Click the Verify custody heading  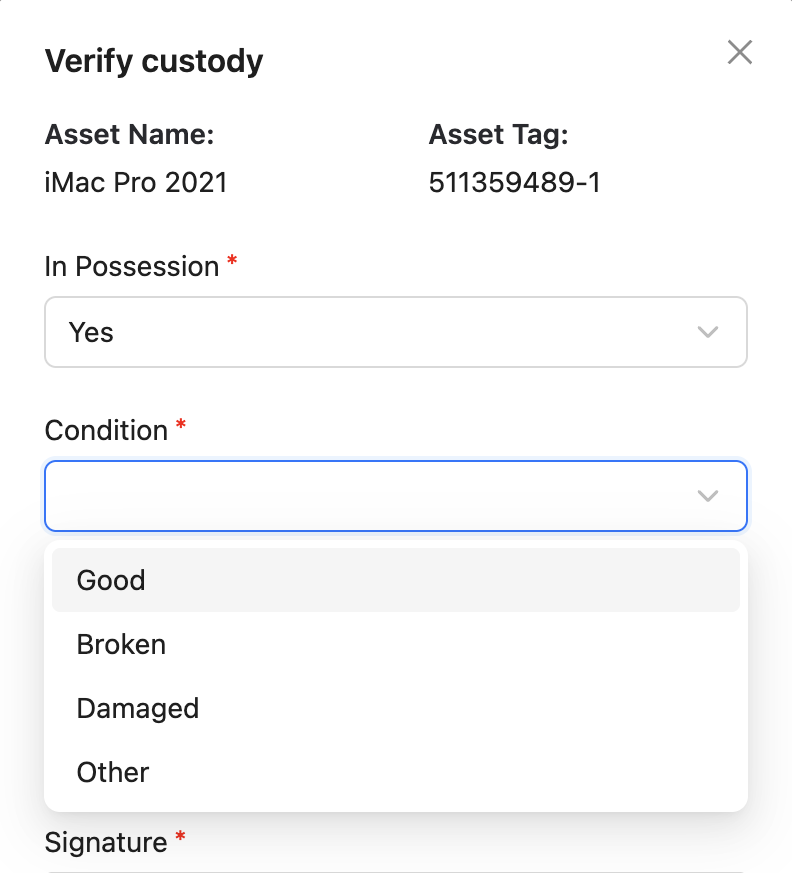pyautogui.click(x=154, y=61)
